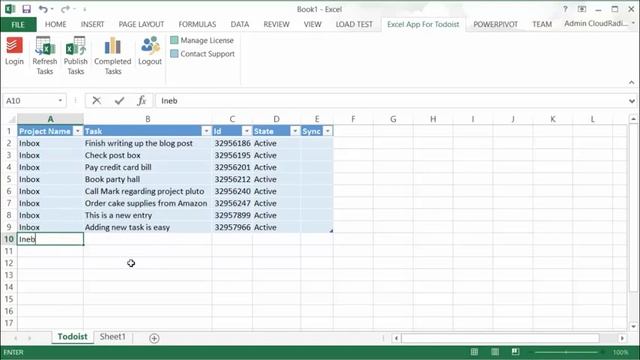Click the Contact Support label
Viewport: 640px width, 360px height.
click(207, 53)
